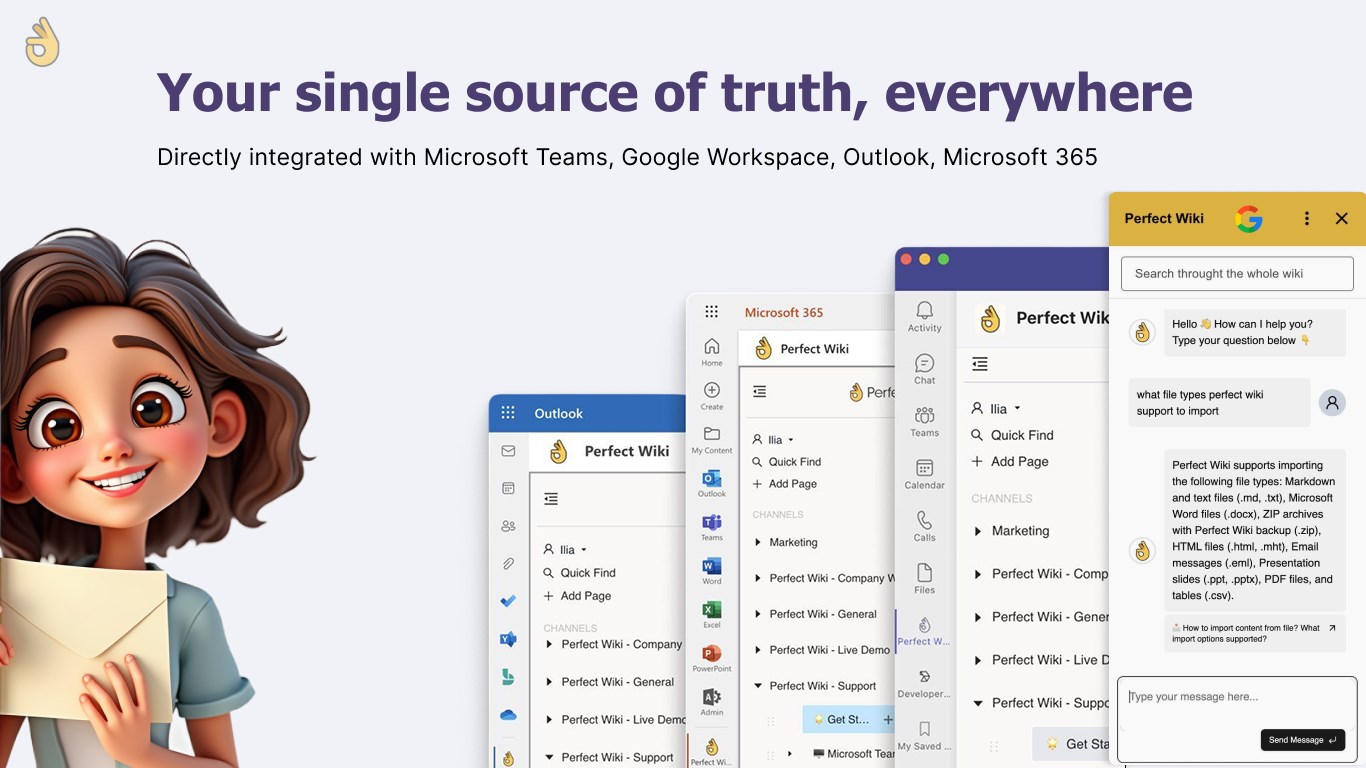
Task: Expand Perfect Wiki - Company in Outlook window
Action: coord(549,644)
